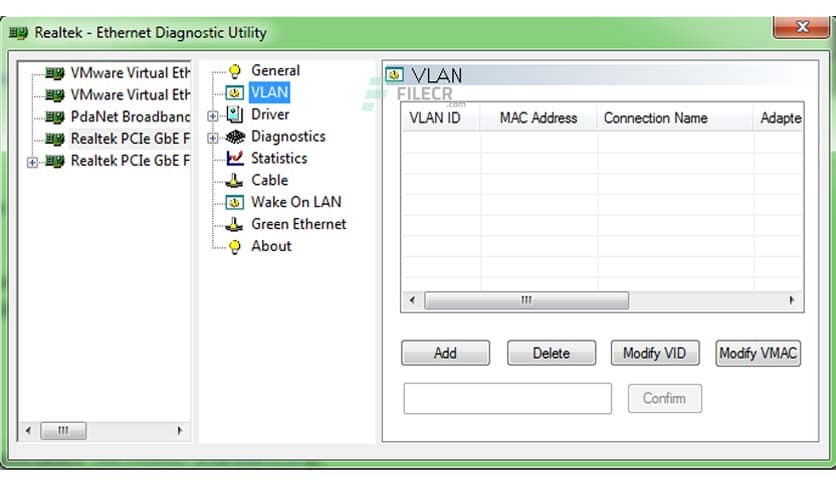The image size is (836, 484).
Task: Click the adapter list scroll right arrow
Action: (180, 430)
